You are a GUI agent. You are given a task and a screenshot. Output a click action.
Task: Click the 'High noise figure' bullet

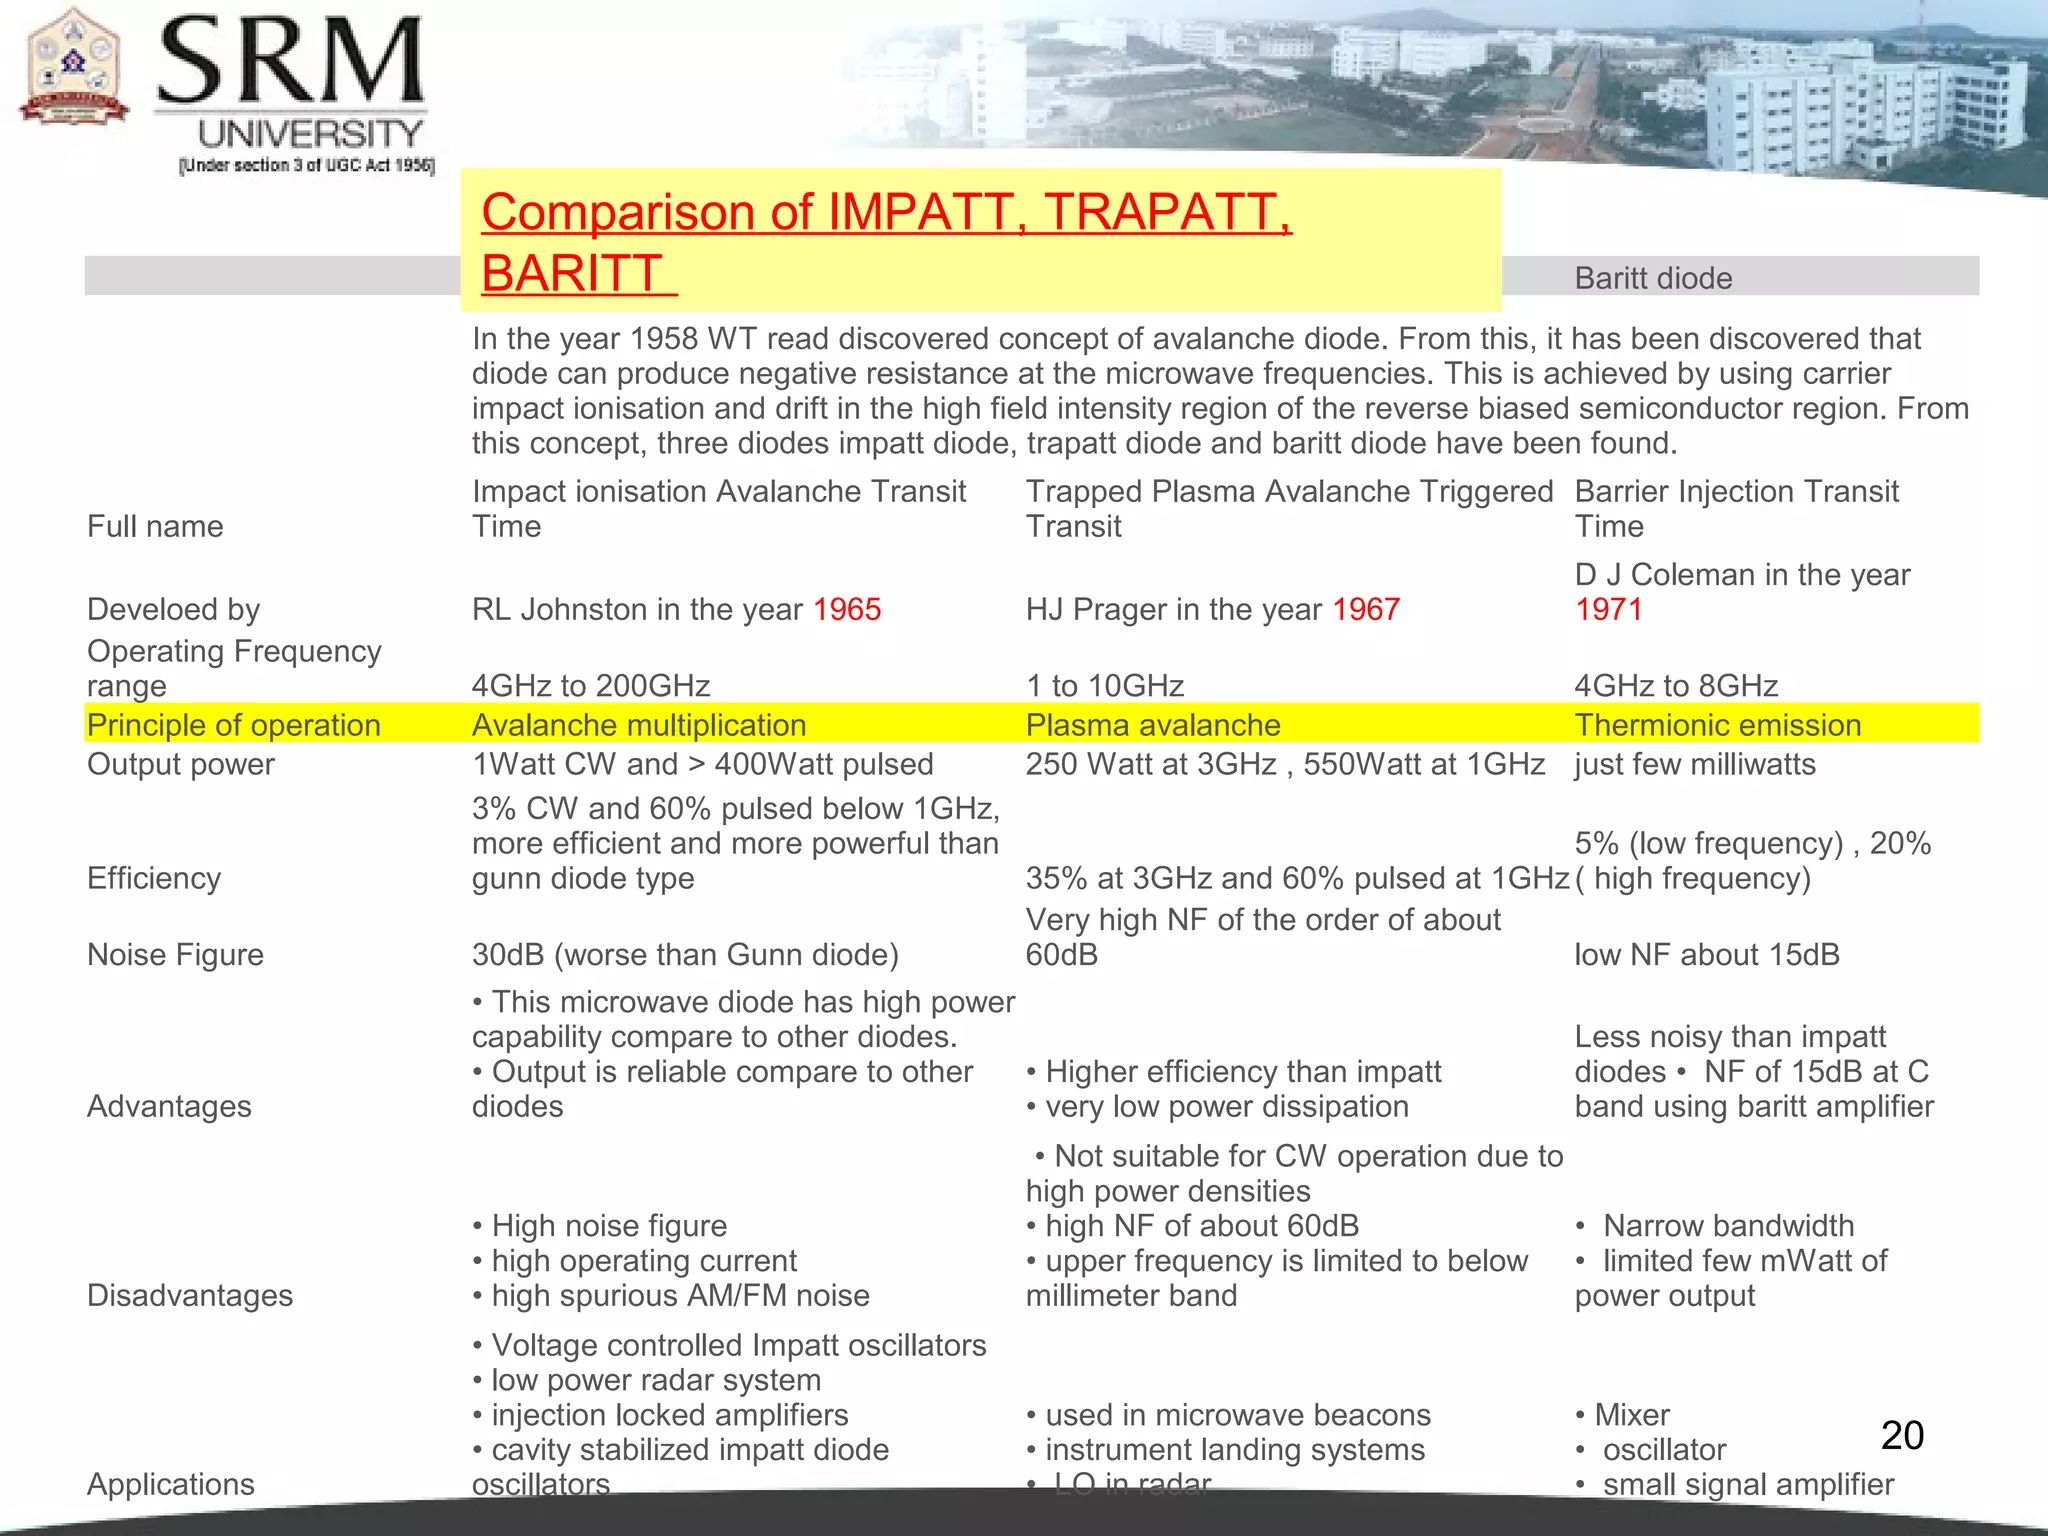coord(600,1226)
